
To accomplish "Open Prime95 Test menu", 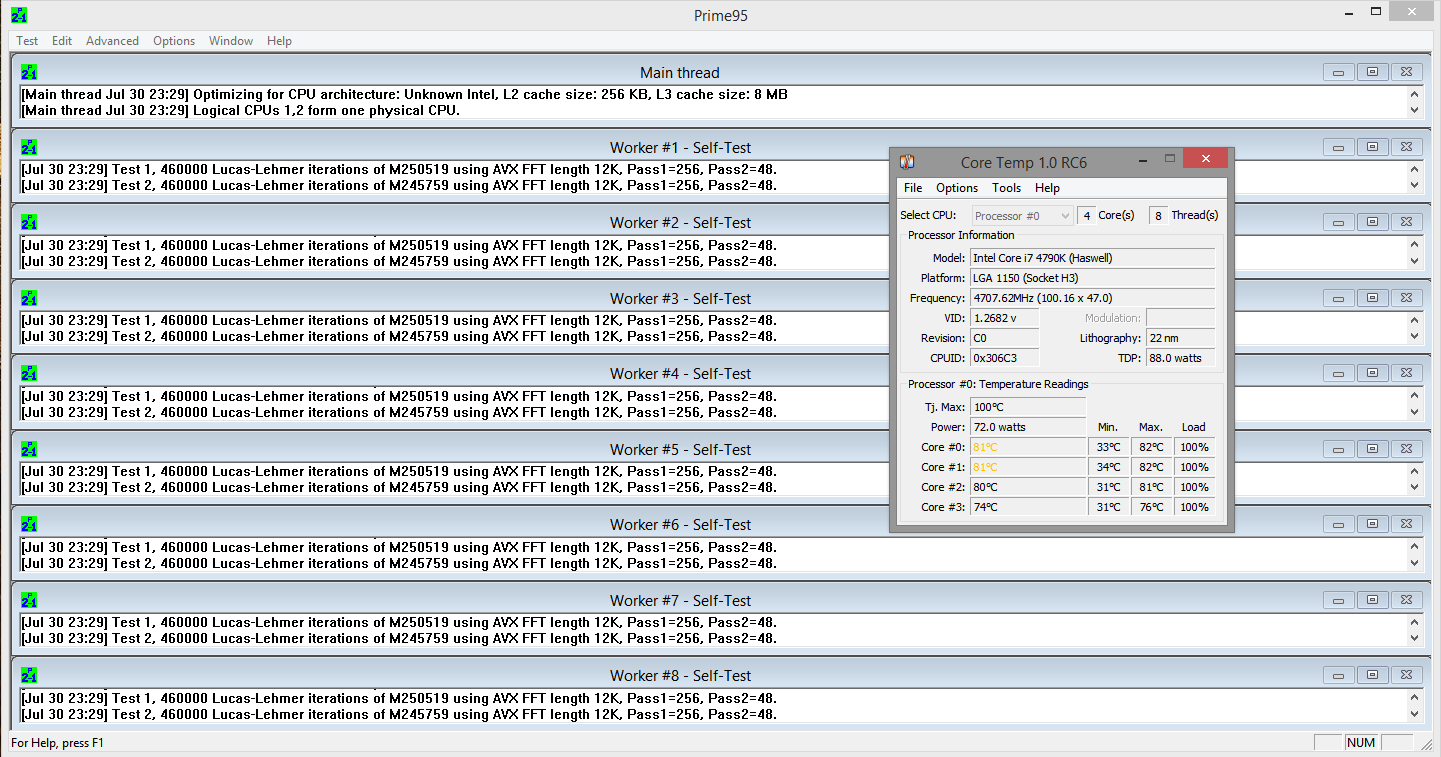I will (x=27, y=41).
